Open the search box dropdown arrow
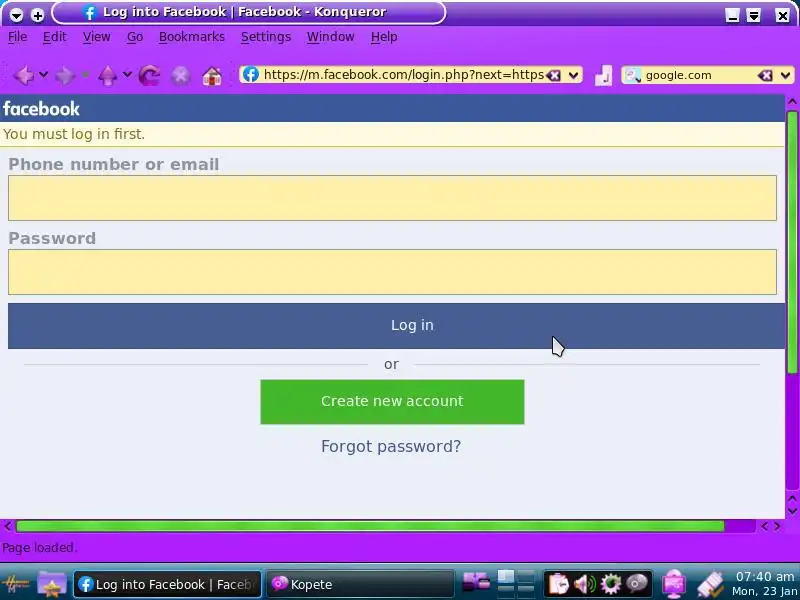This screenshot has width=800, height=600. tap(785, 76)
